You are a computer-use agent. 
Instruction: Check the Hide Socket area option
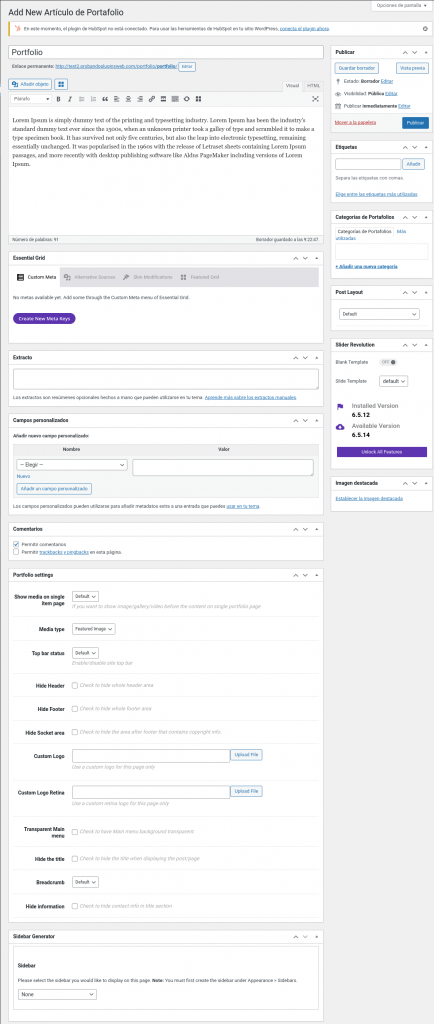(75, 732)
